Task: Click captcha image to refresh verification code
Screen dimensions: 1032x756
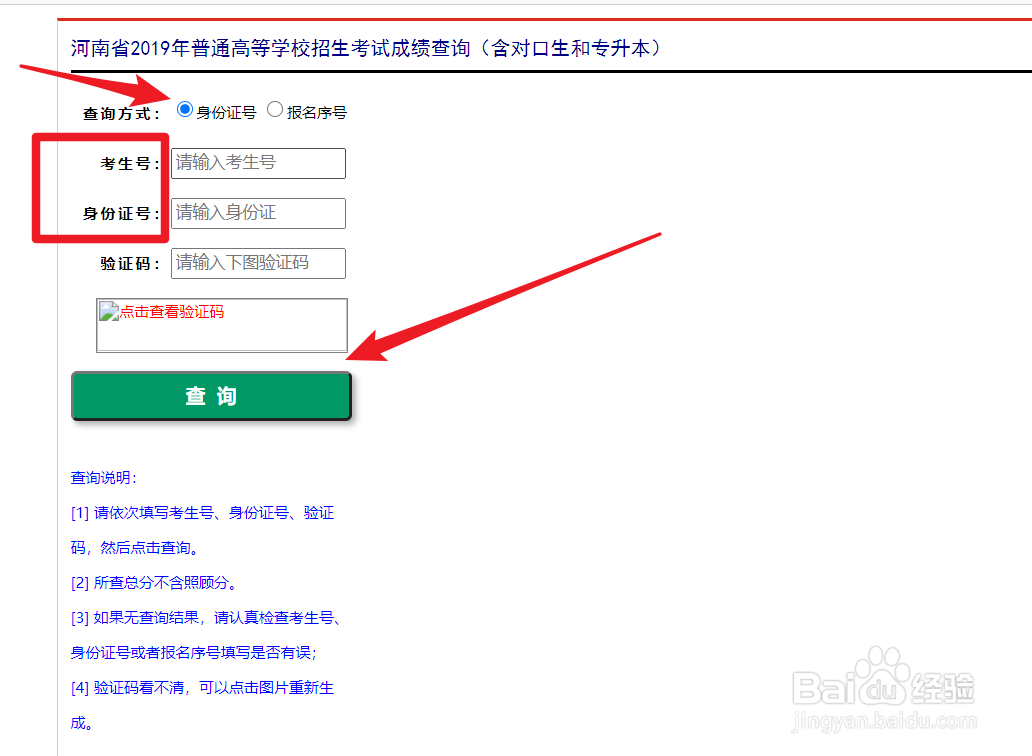Action: (220, 325)
